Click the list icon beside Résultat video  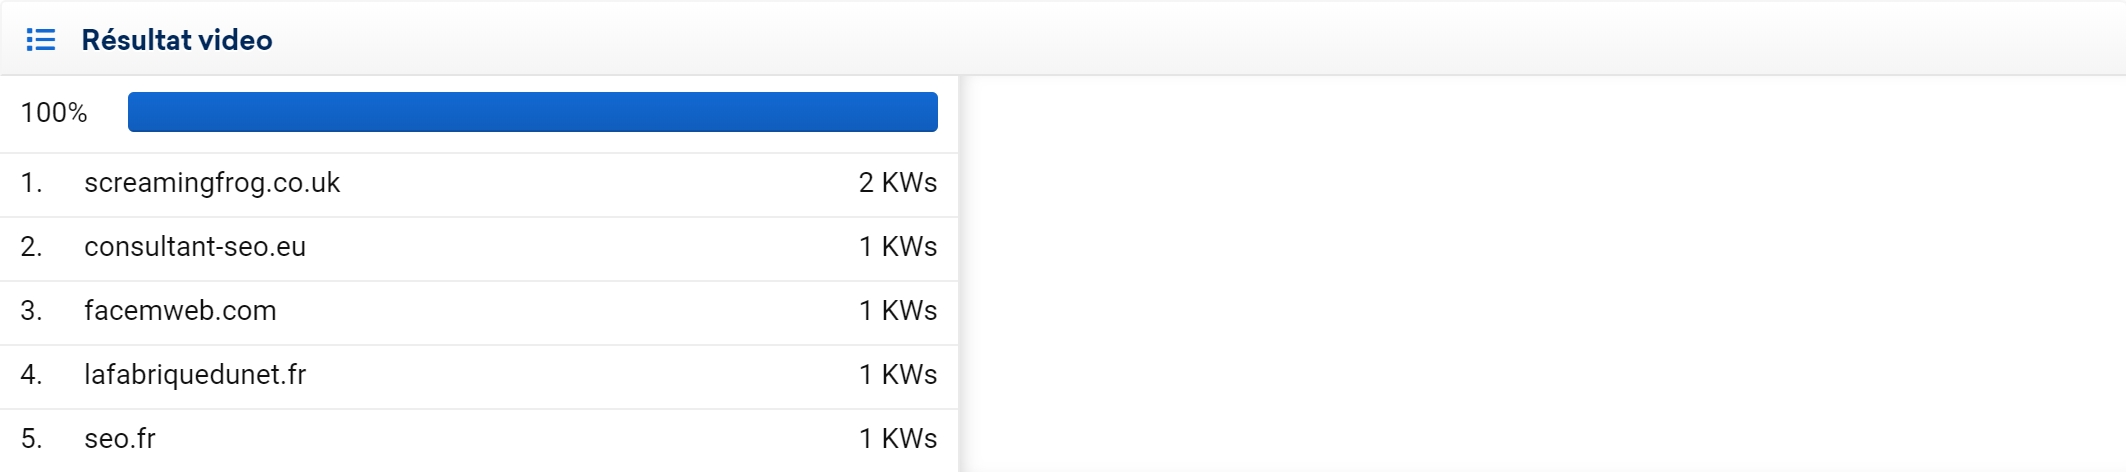[x=41, y=40]
